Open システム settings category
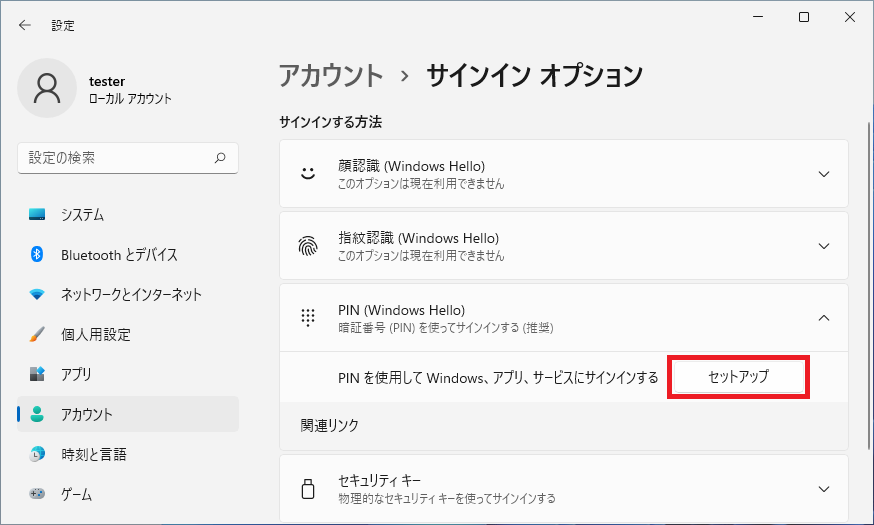The width and height of the screenshot is (874, 525). (x=128, y=215)
